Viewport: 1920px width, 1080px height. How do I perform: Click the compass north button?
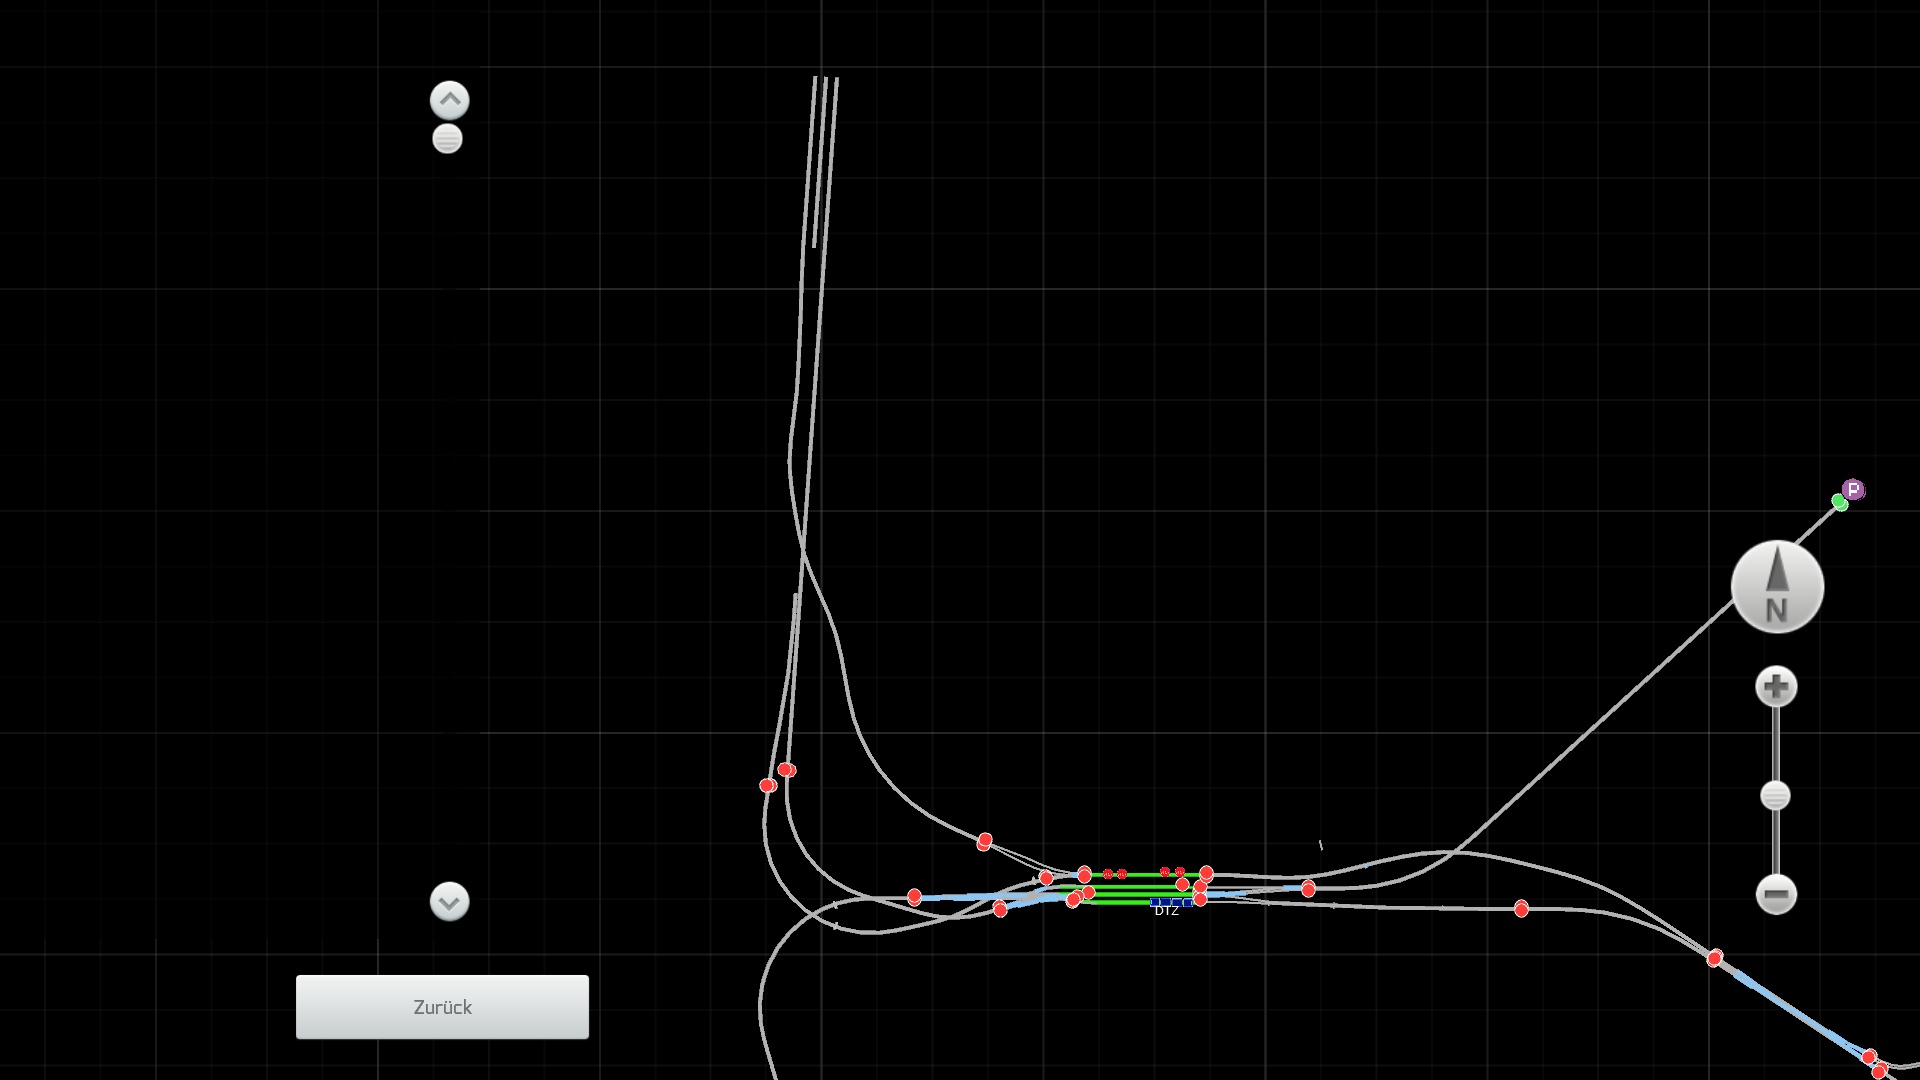click(1777, 587)
